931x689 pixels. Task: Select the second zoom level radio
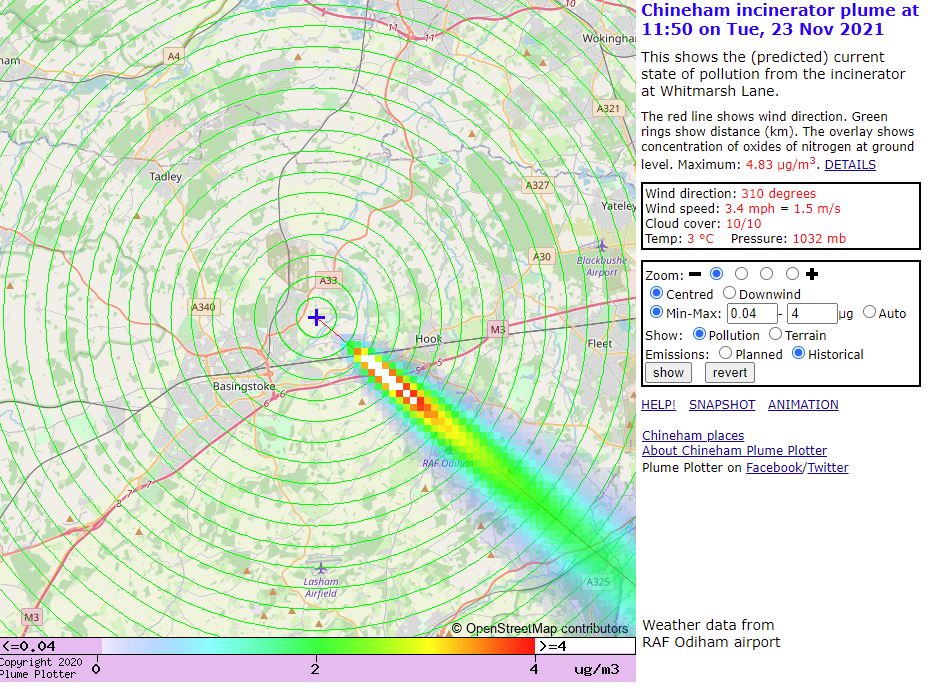point(741,274)
